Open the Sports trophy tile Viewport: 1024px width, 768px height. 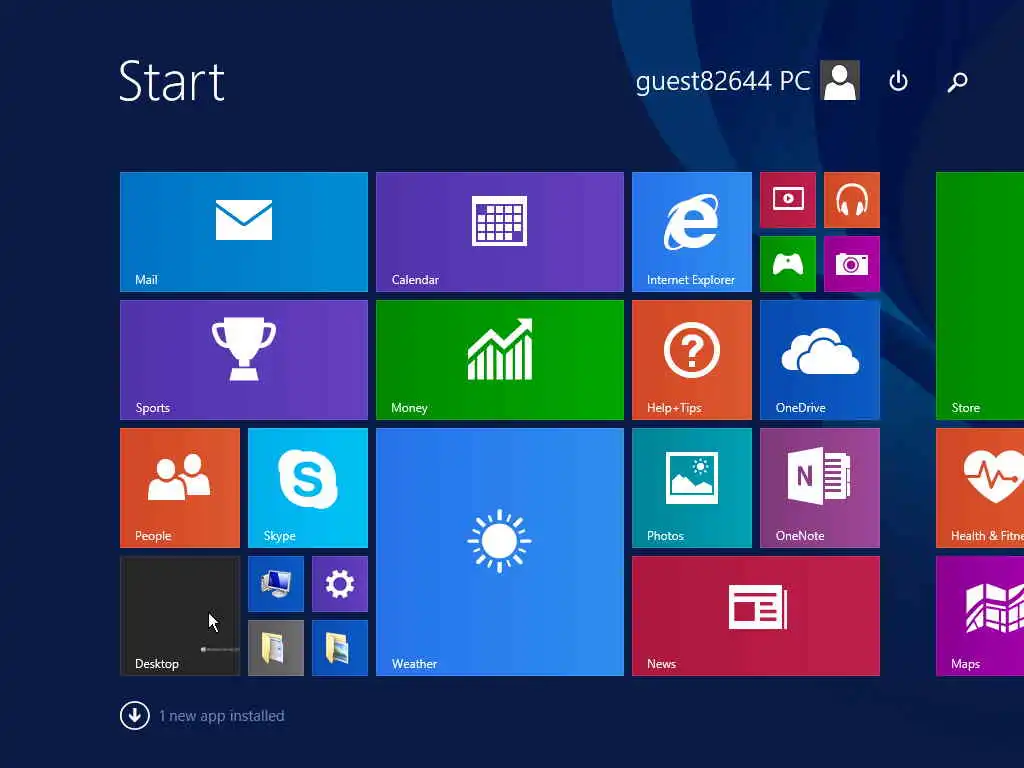point(244,360)
